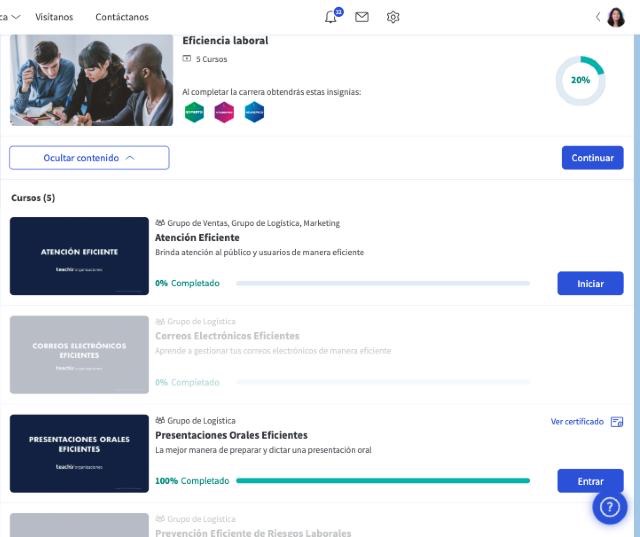Open the help question mark button
Image resolution: width=640 pixels, height=537 pixels.
610,507
